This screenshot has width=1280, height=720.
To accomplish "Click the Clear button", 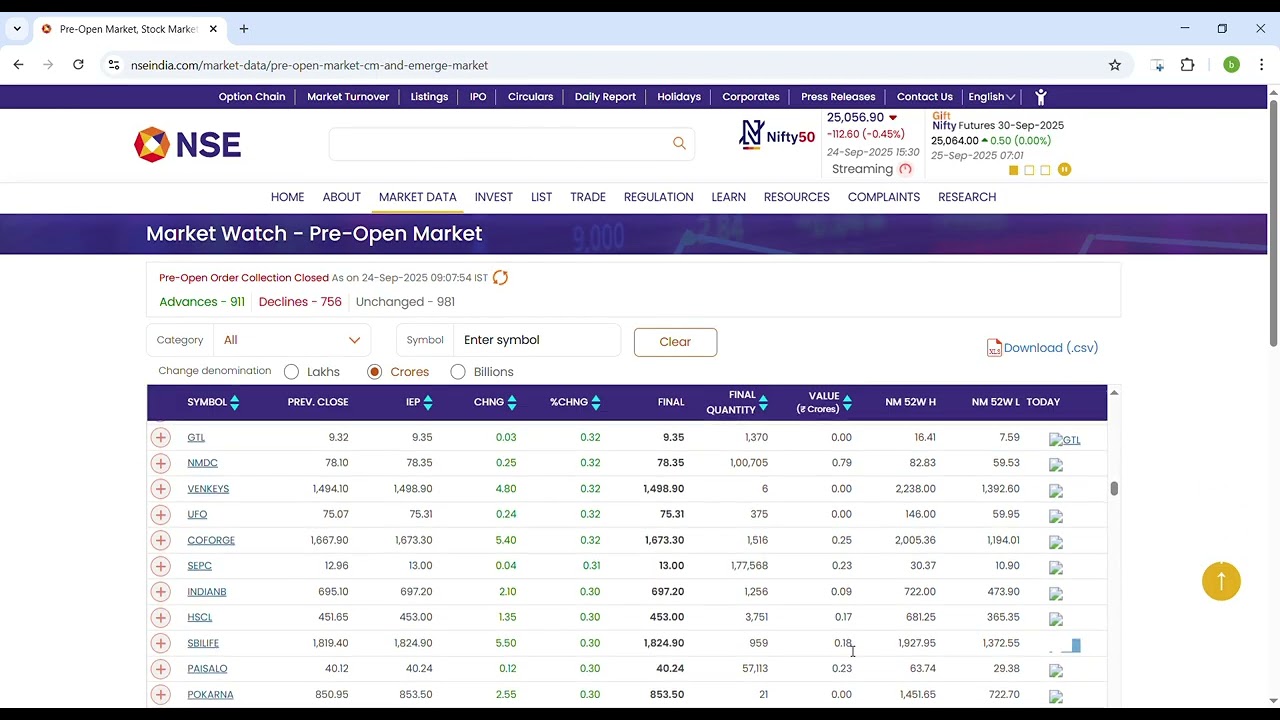I will click(675, 342).
